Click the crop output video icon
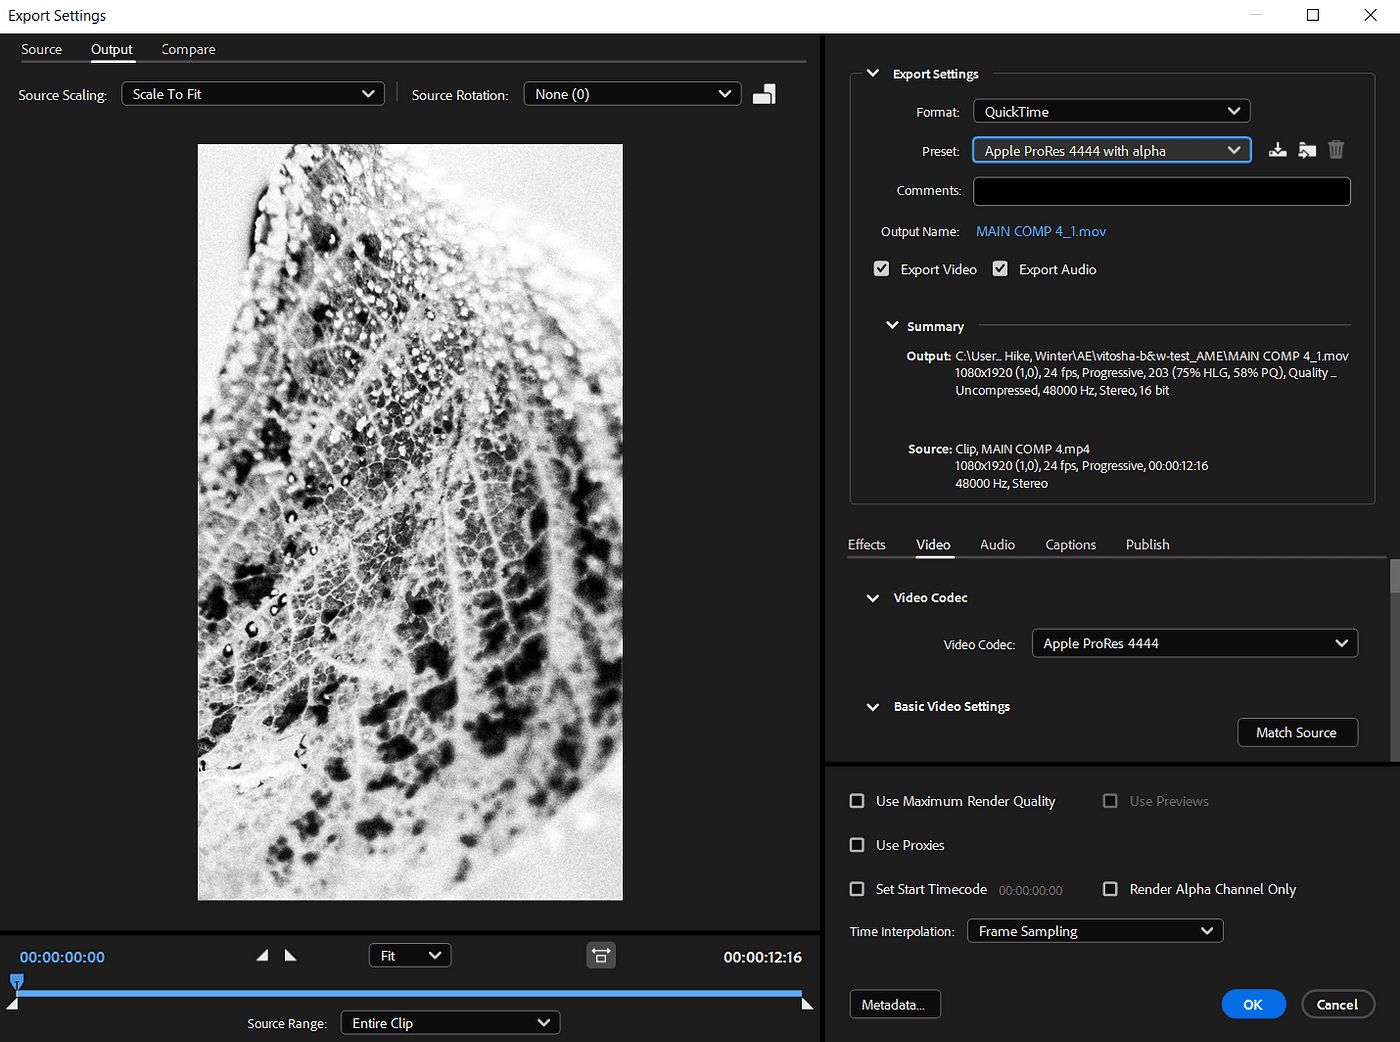1400x1042 pixels. 764,94
